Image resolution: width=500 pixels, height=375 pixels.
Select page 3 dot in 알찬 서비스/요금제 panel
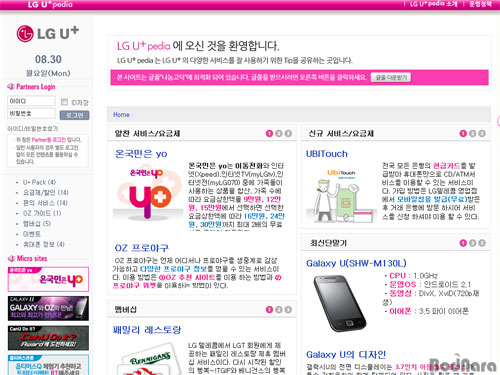click(288, 133)
